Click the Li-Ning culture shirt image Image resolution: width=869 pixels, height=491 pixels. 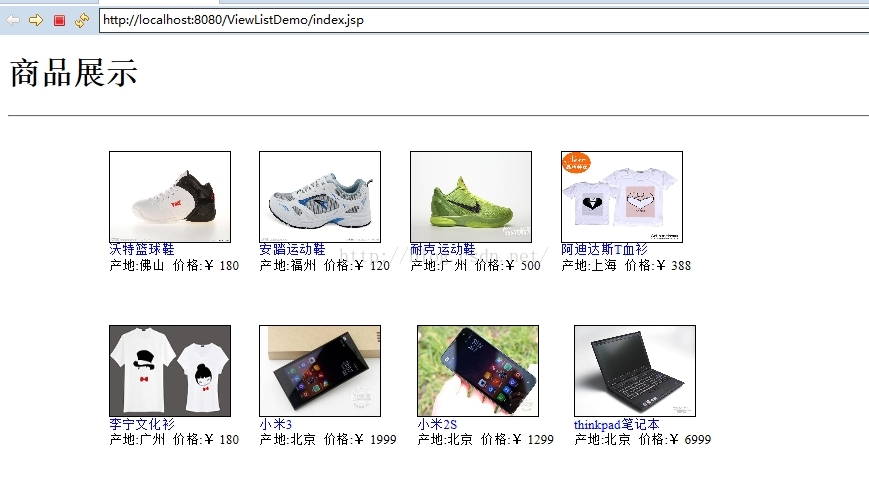(x=170, y=371)
